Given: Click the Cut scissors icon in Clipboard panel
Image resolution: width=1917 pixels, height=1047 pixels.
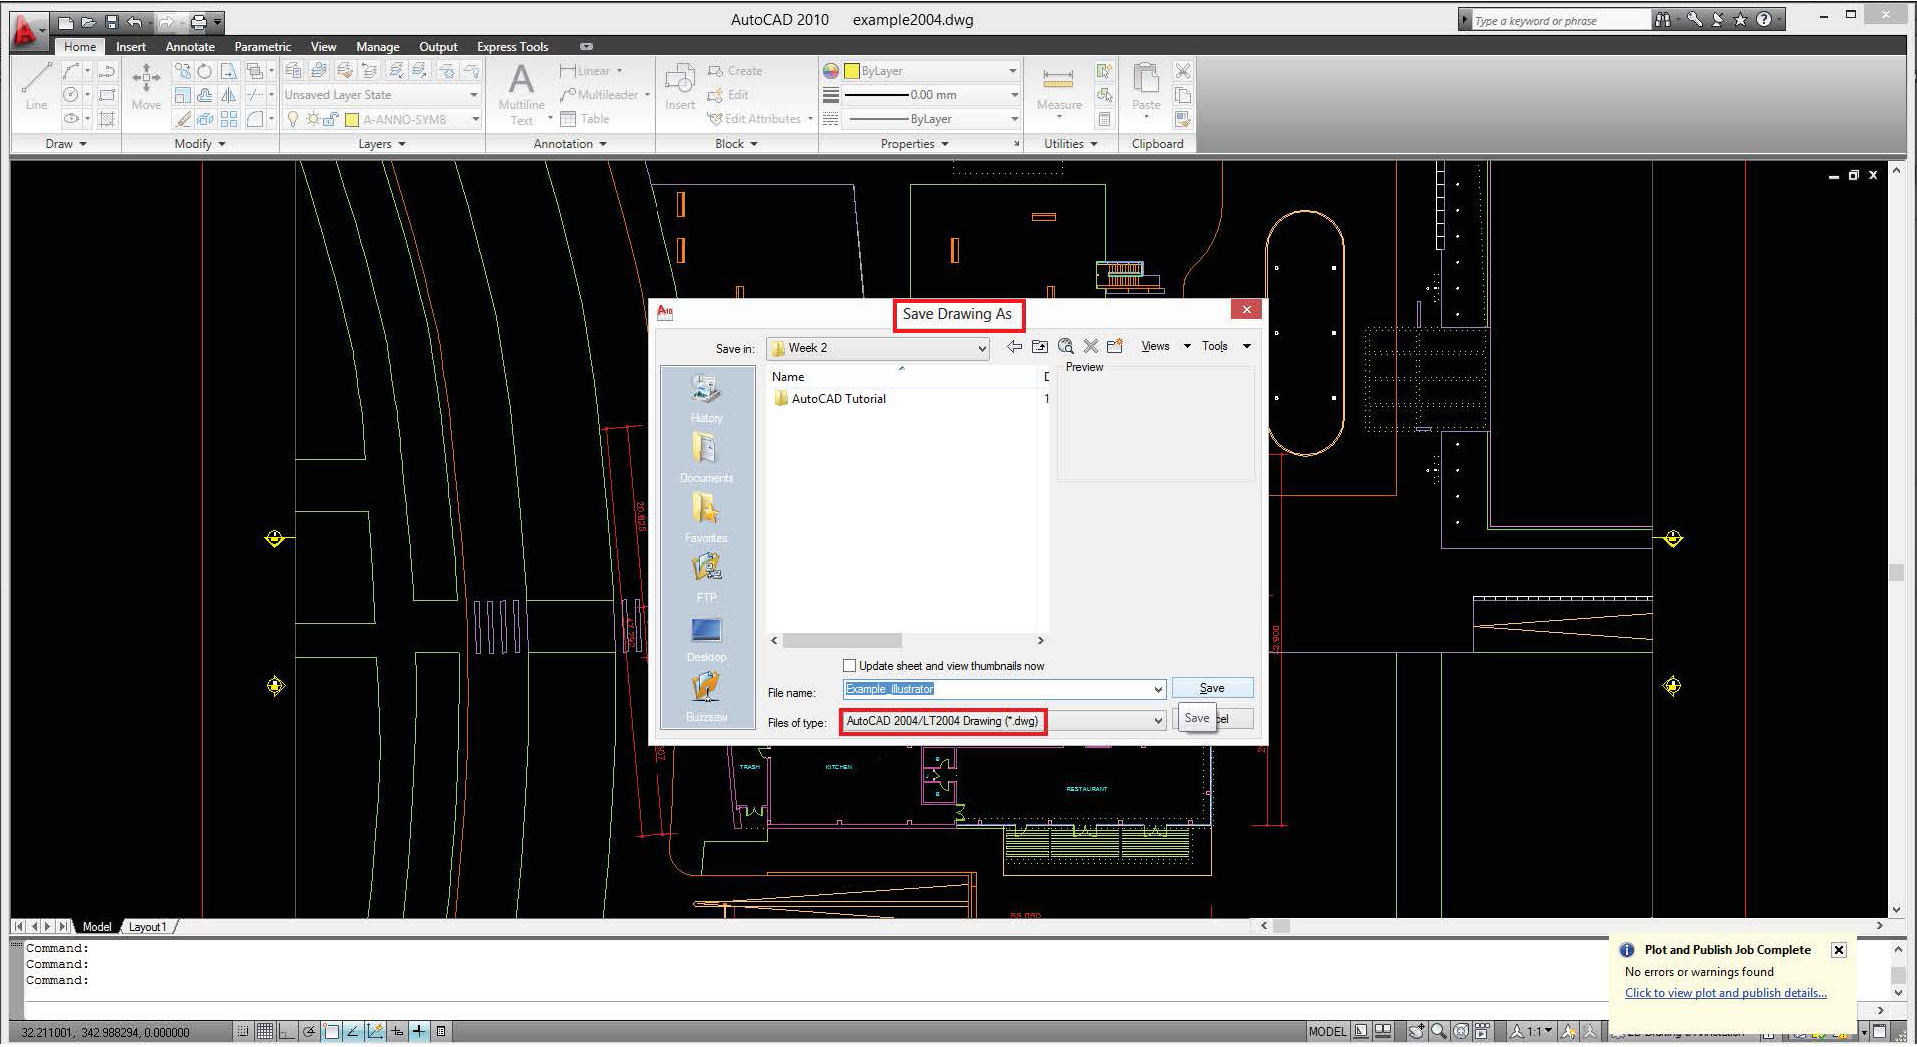Looking at the screenshot, I should point(1183,70).
